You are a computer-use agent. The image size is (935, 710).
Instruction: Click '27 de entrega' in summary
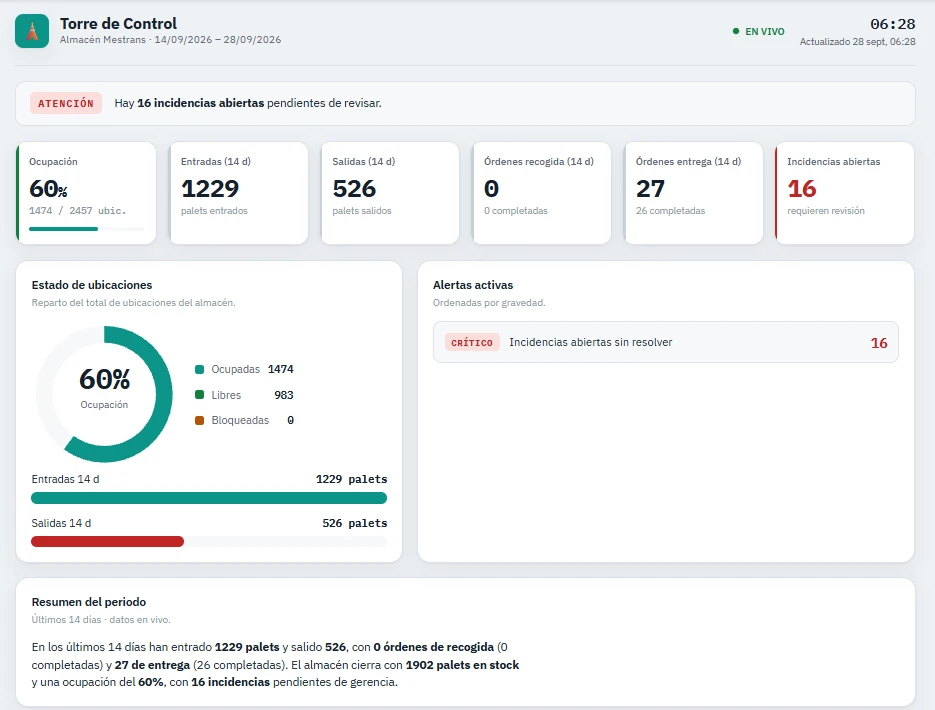(152, 665)
